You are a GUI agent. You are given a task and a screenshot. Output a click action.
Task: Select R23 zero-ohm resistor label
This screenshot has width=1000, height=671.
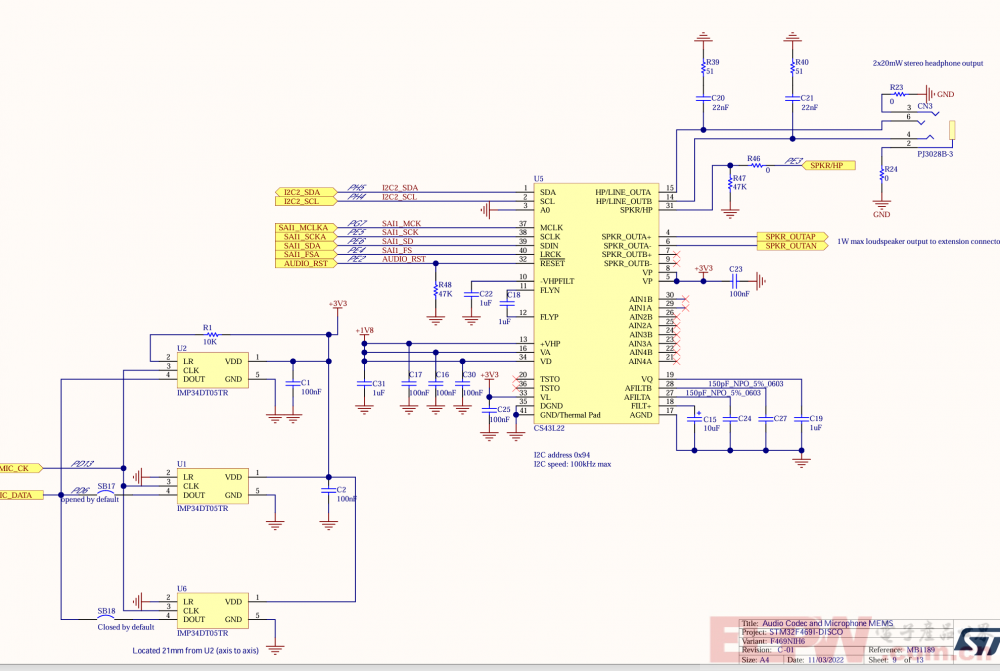pos(897,87)
